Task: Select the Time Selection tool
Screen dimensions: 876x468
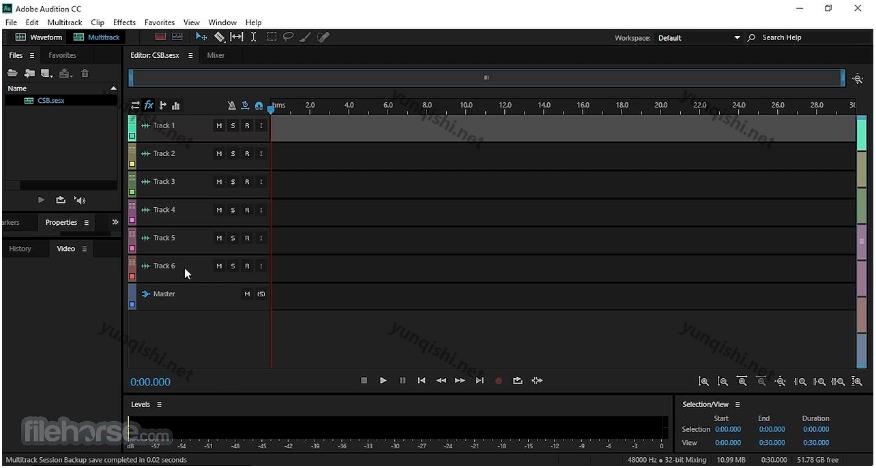Action: pos(253,37)
